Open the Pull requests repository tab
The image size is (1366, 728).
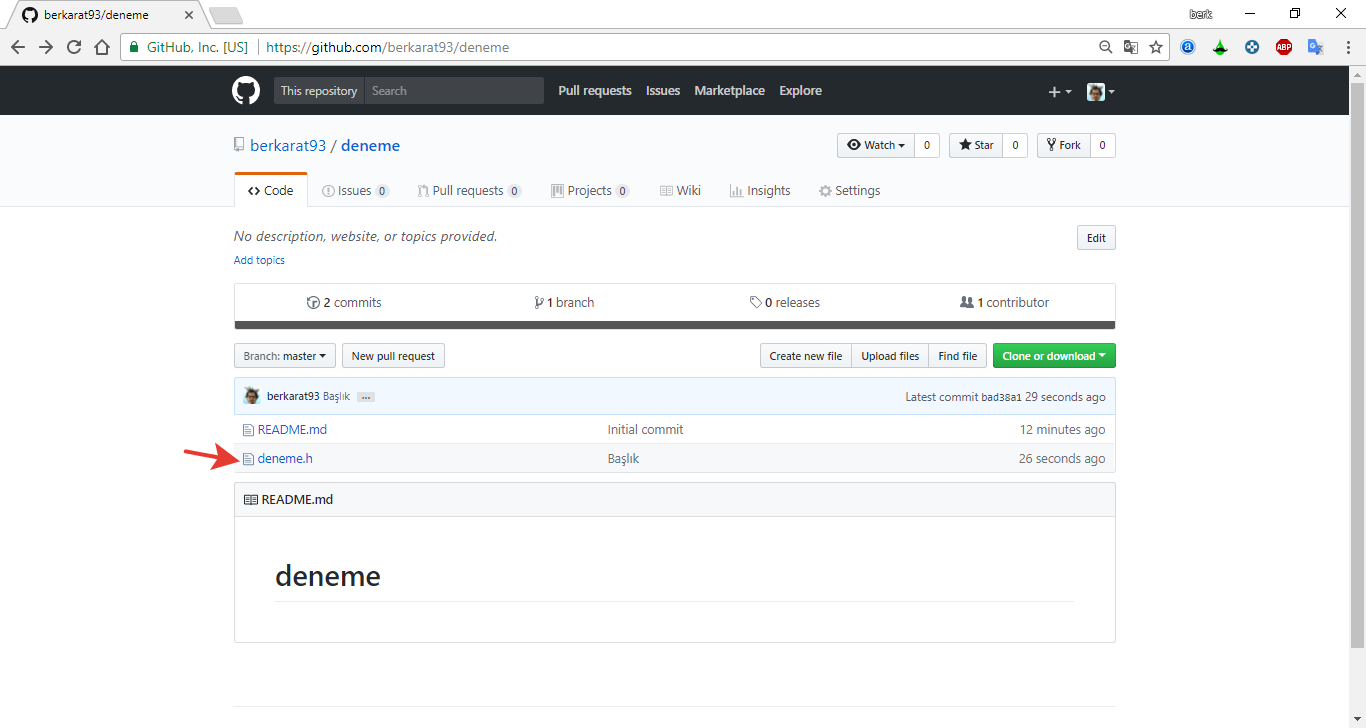(x=469, y=191)
